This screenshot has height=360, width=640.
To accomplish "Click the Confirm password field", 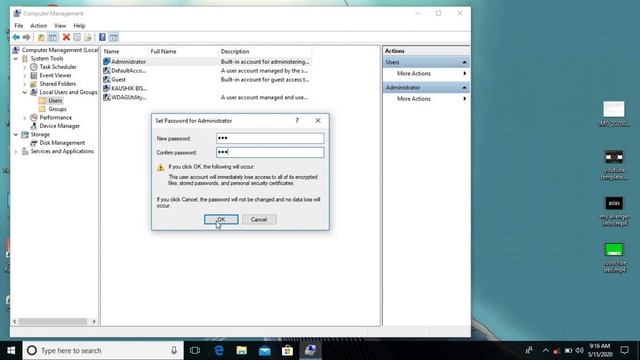I will point(270,152).
